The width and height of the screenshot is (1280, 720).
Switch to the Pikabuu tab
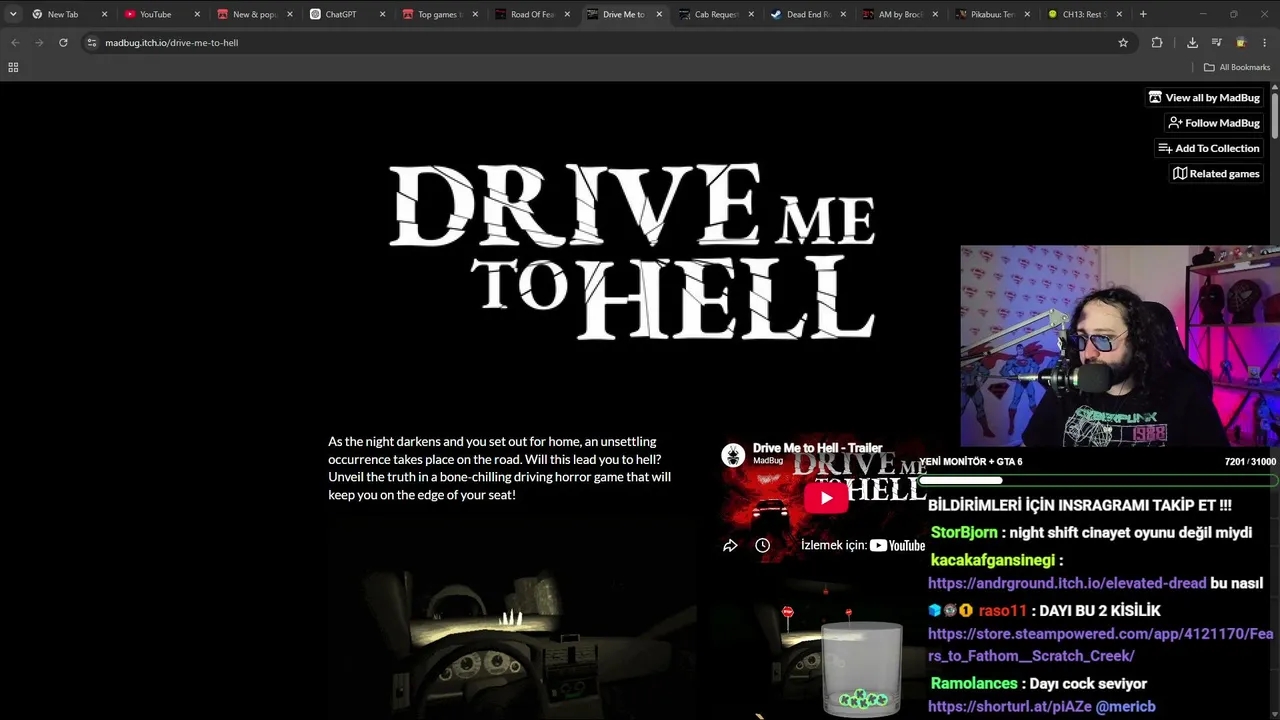pyautogui.click(x=991, y=14)
